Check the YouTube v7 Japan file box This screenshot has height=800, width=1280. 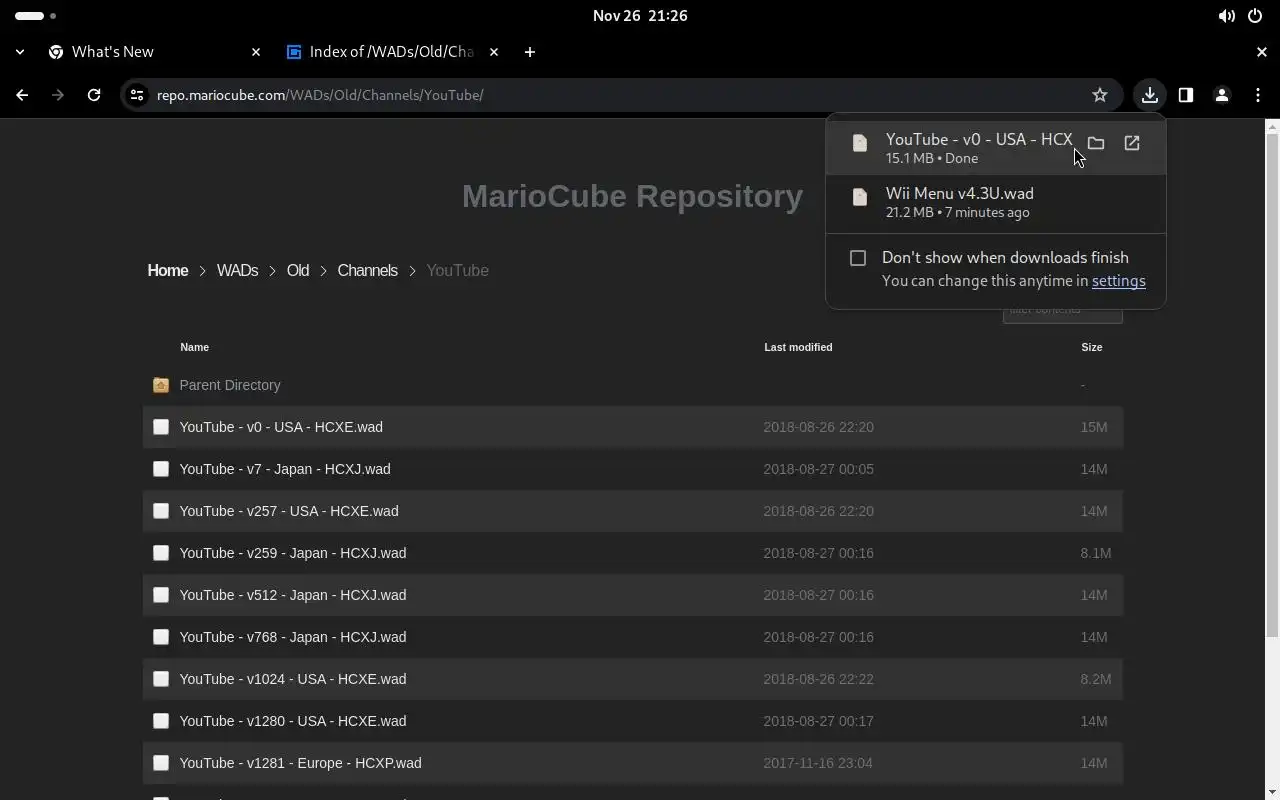pos(161,469)
